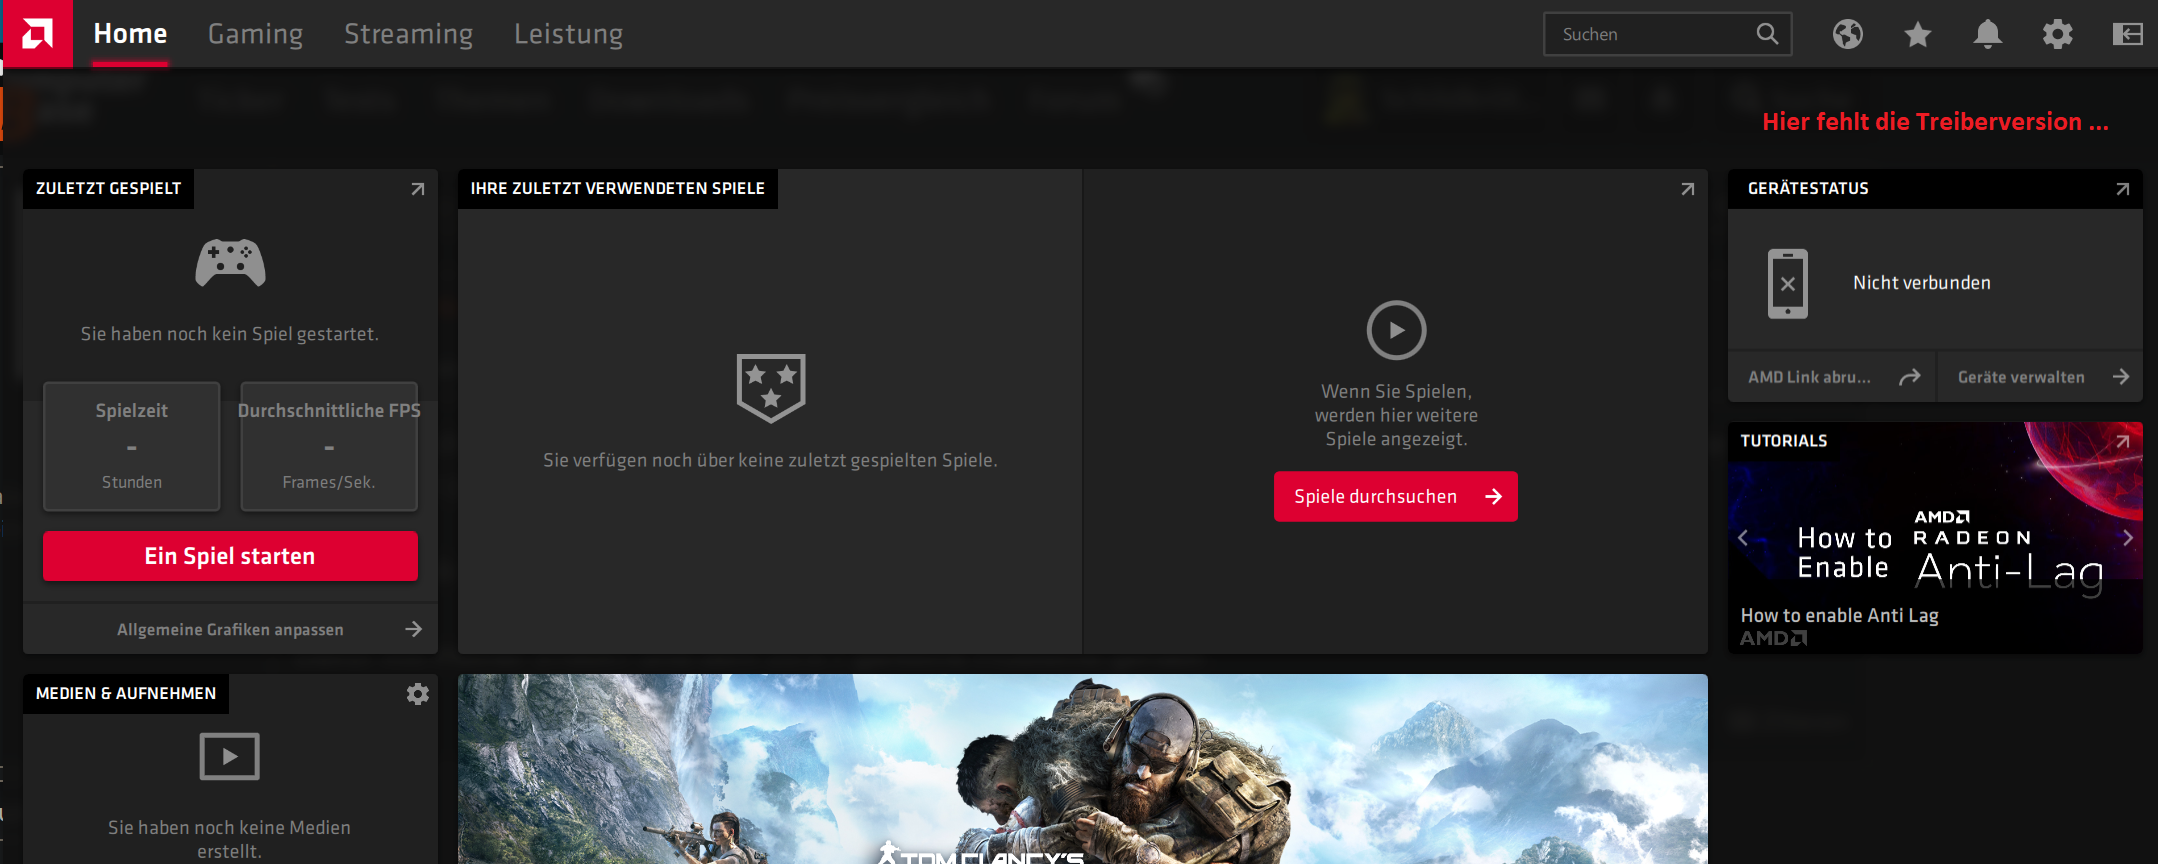The width and height of the screenshot is (2158, 864).
Task: Click the AMD Link share arrow icon
Action: (1910, 377)
